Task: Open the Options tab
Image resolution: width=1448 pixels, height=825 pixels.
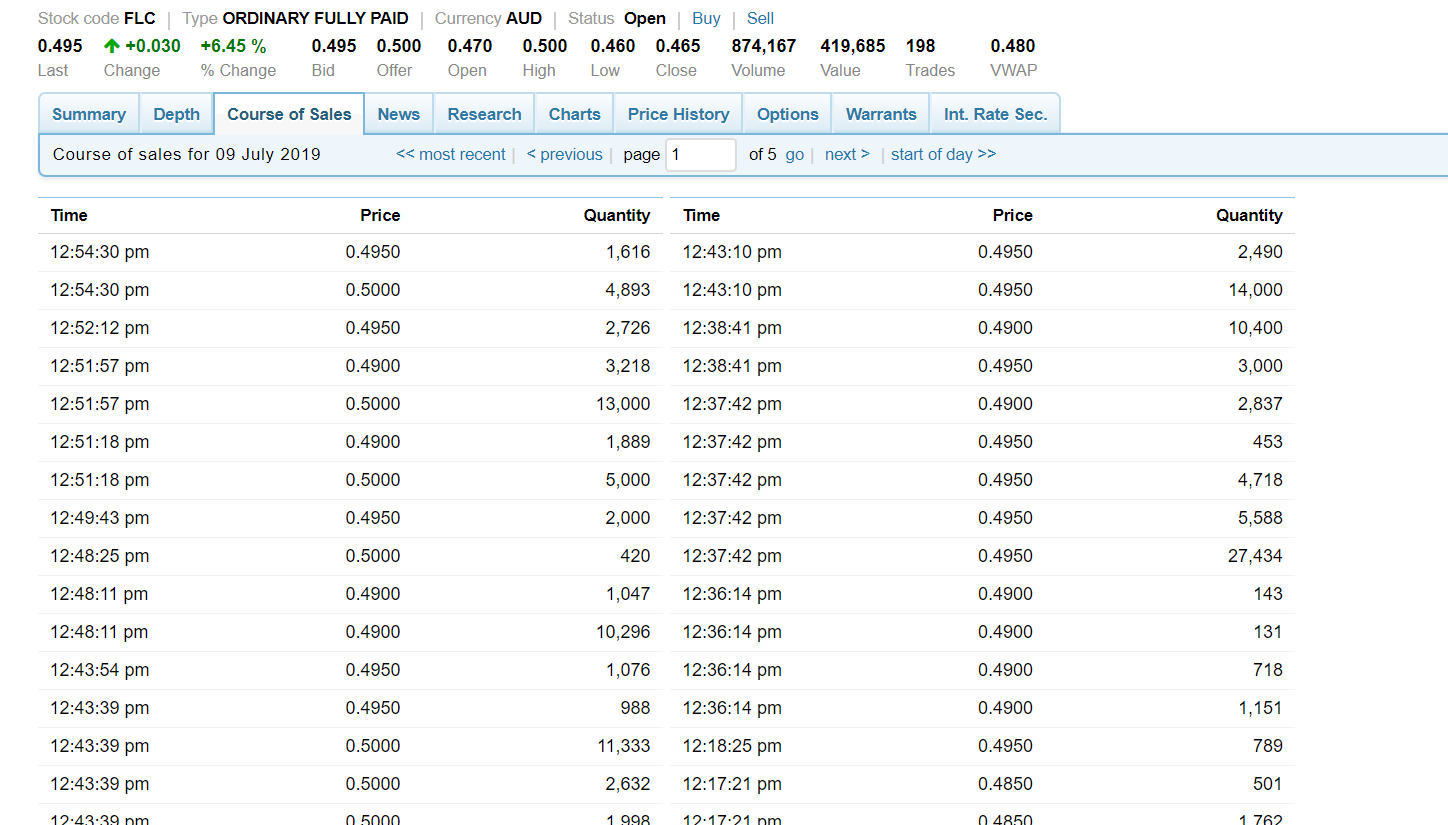Action: tap(788, 114)
